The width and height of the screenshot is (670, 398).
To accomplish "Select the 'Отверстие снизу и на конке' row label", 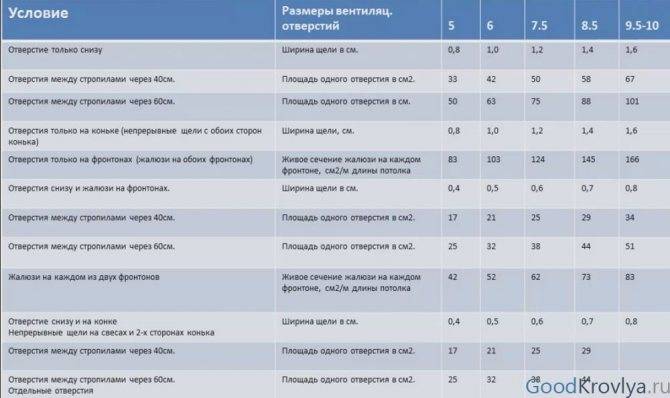I will [x=62, y=321].
